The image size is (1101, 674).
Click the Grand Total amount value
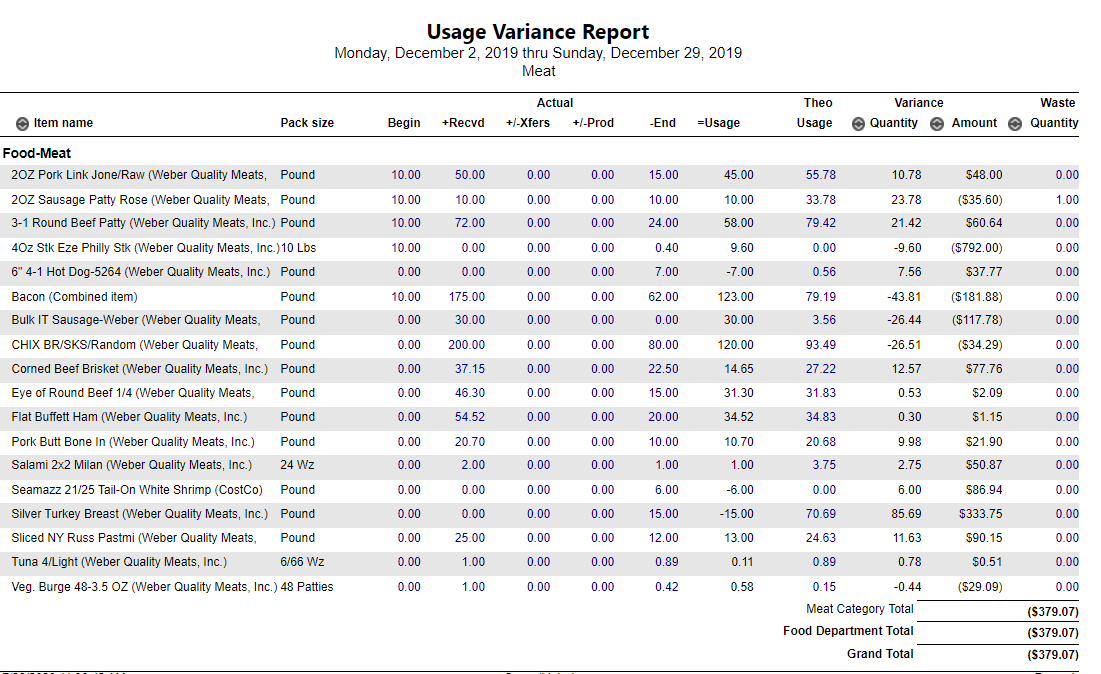point(1052,655)
